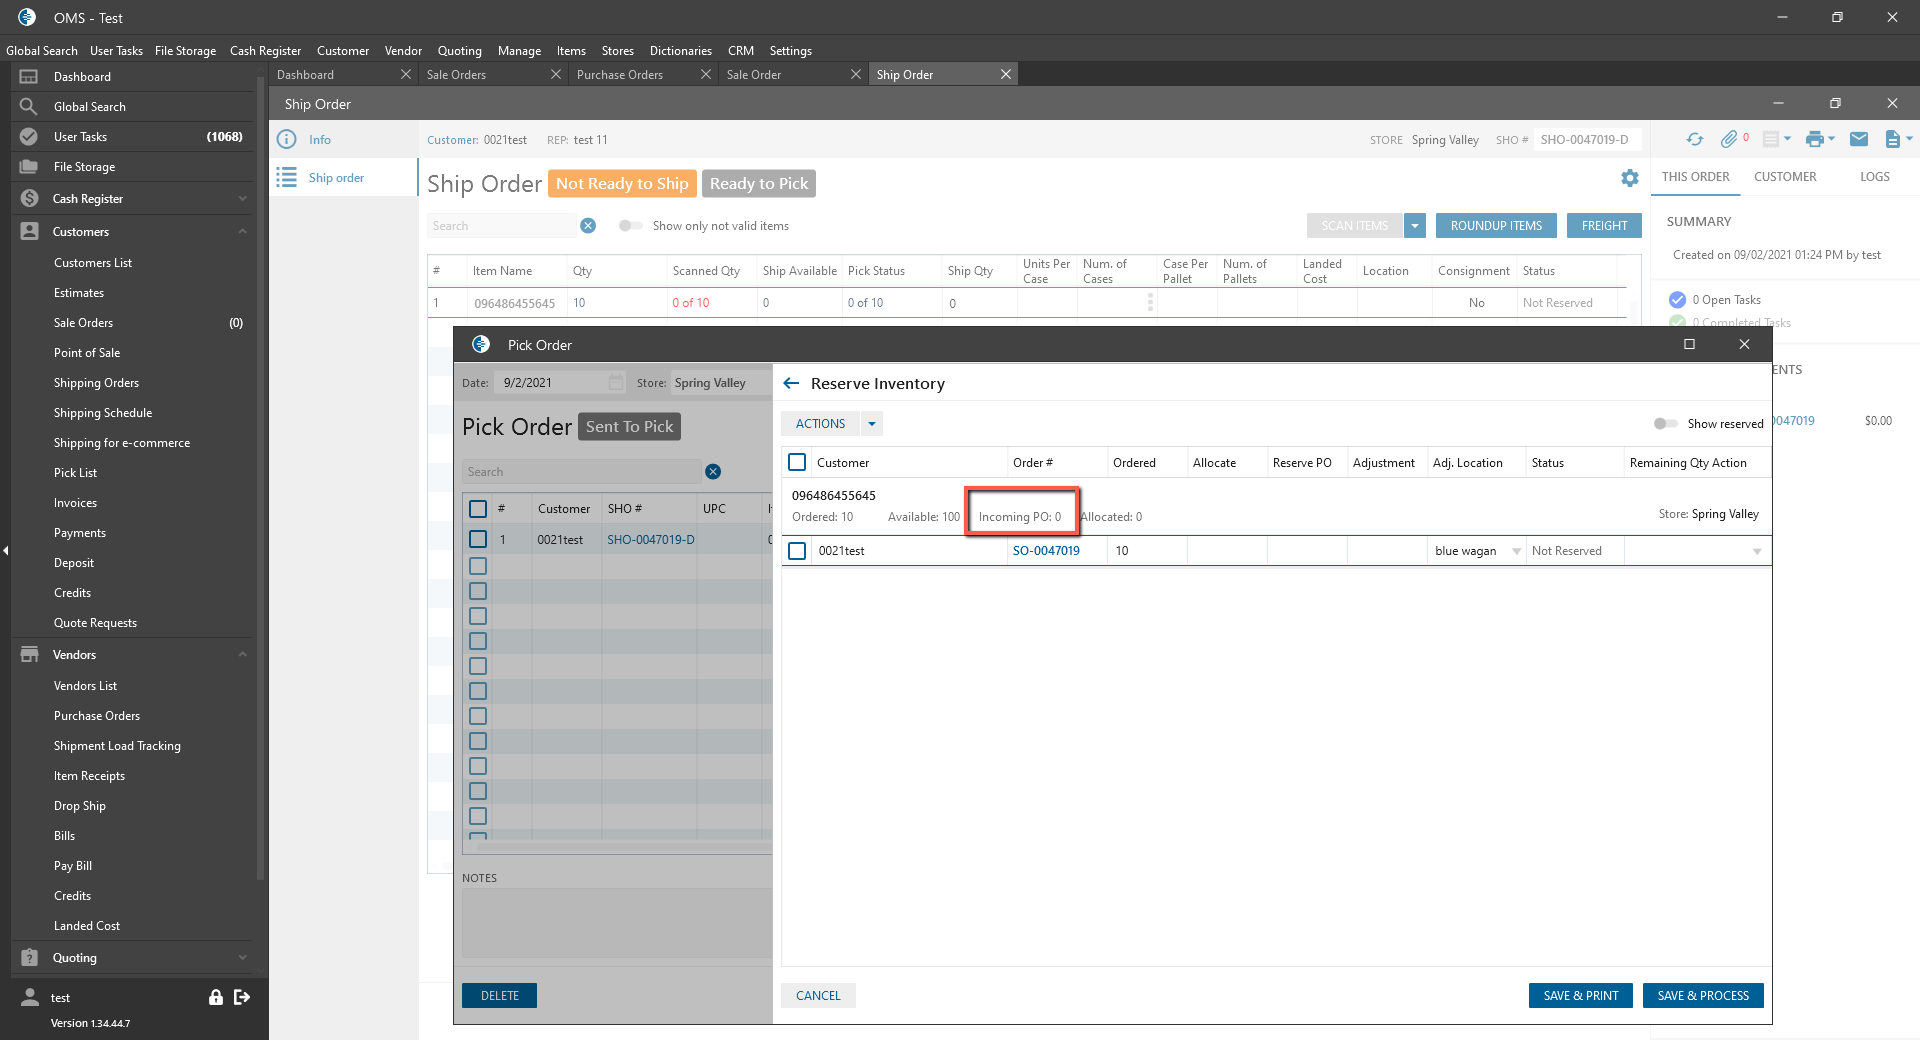Click the Quoting clipboard icon
Screen dimensions: 1920x1040
pyautogui.click(x=29, y=958)
